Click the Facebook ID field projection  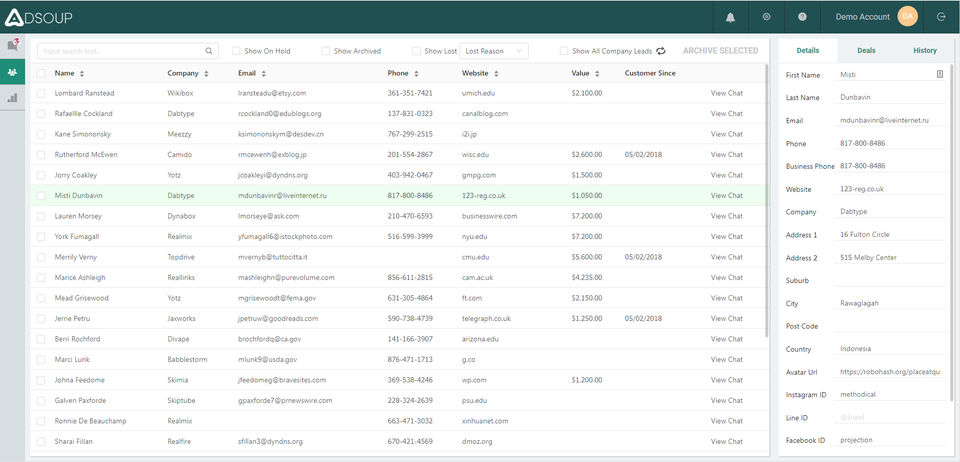coord(890,441)
